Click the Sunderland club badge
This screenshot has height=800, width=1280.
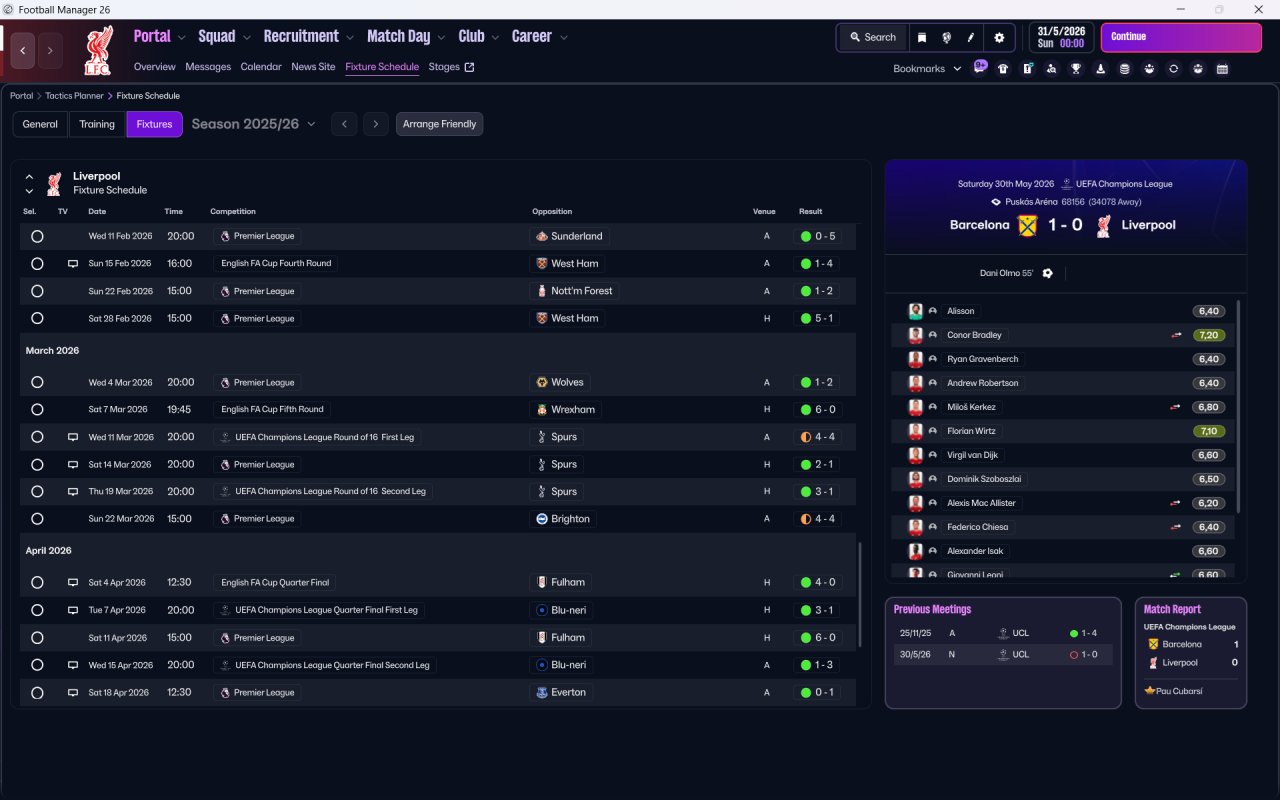(542, 237)
